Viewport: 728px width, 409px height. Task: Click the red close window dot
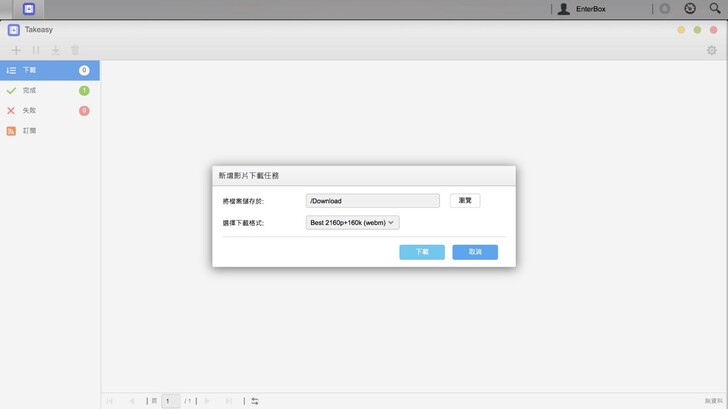coord(714,30)
